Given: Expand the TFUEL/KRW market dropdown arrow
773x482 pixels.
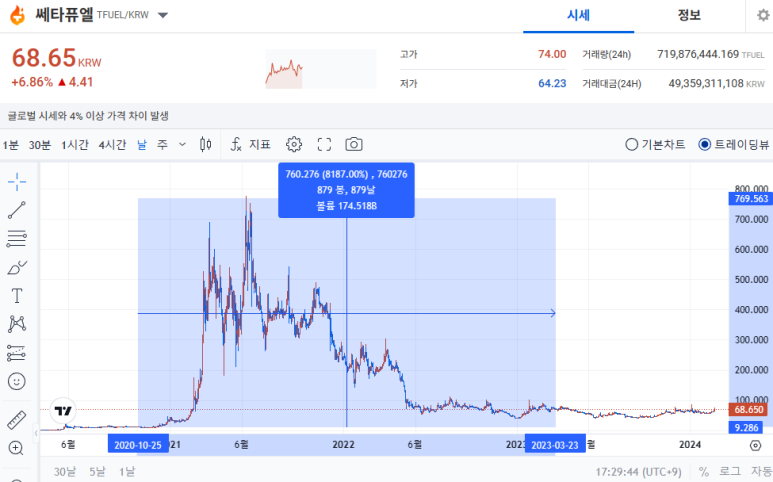Looking at the screenshot, I should (x=163, y=15).
